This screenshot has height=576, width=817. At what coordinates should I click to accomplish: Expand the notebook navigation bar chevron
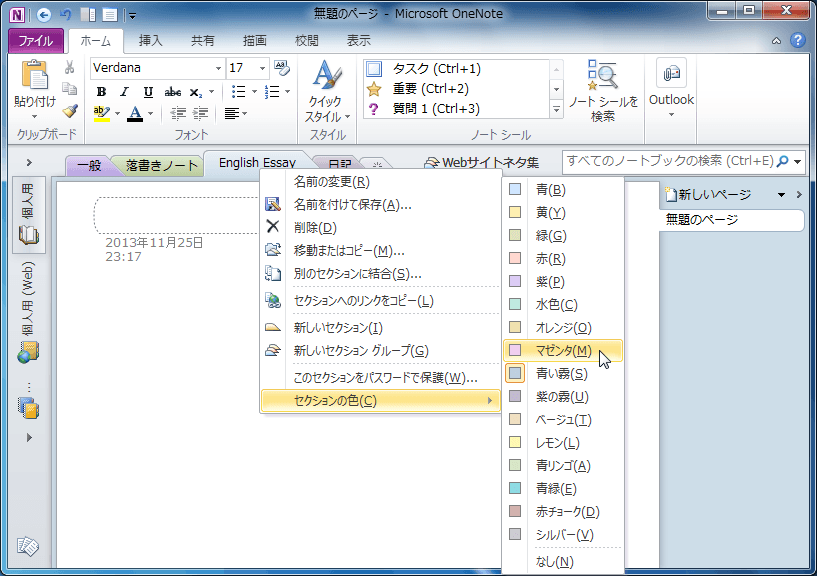[29, 163]
